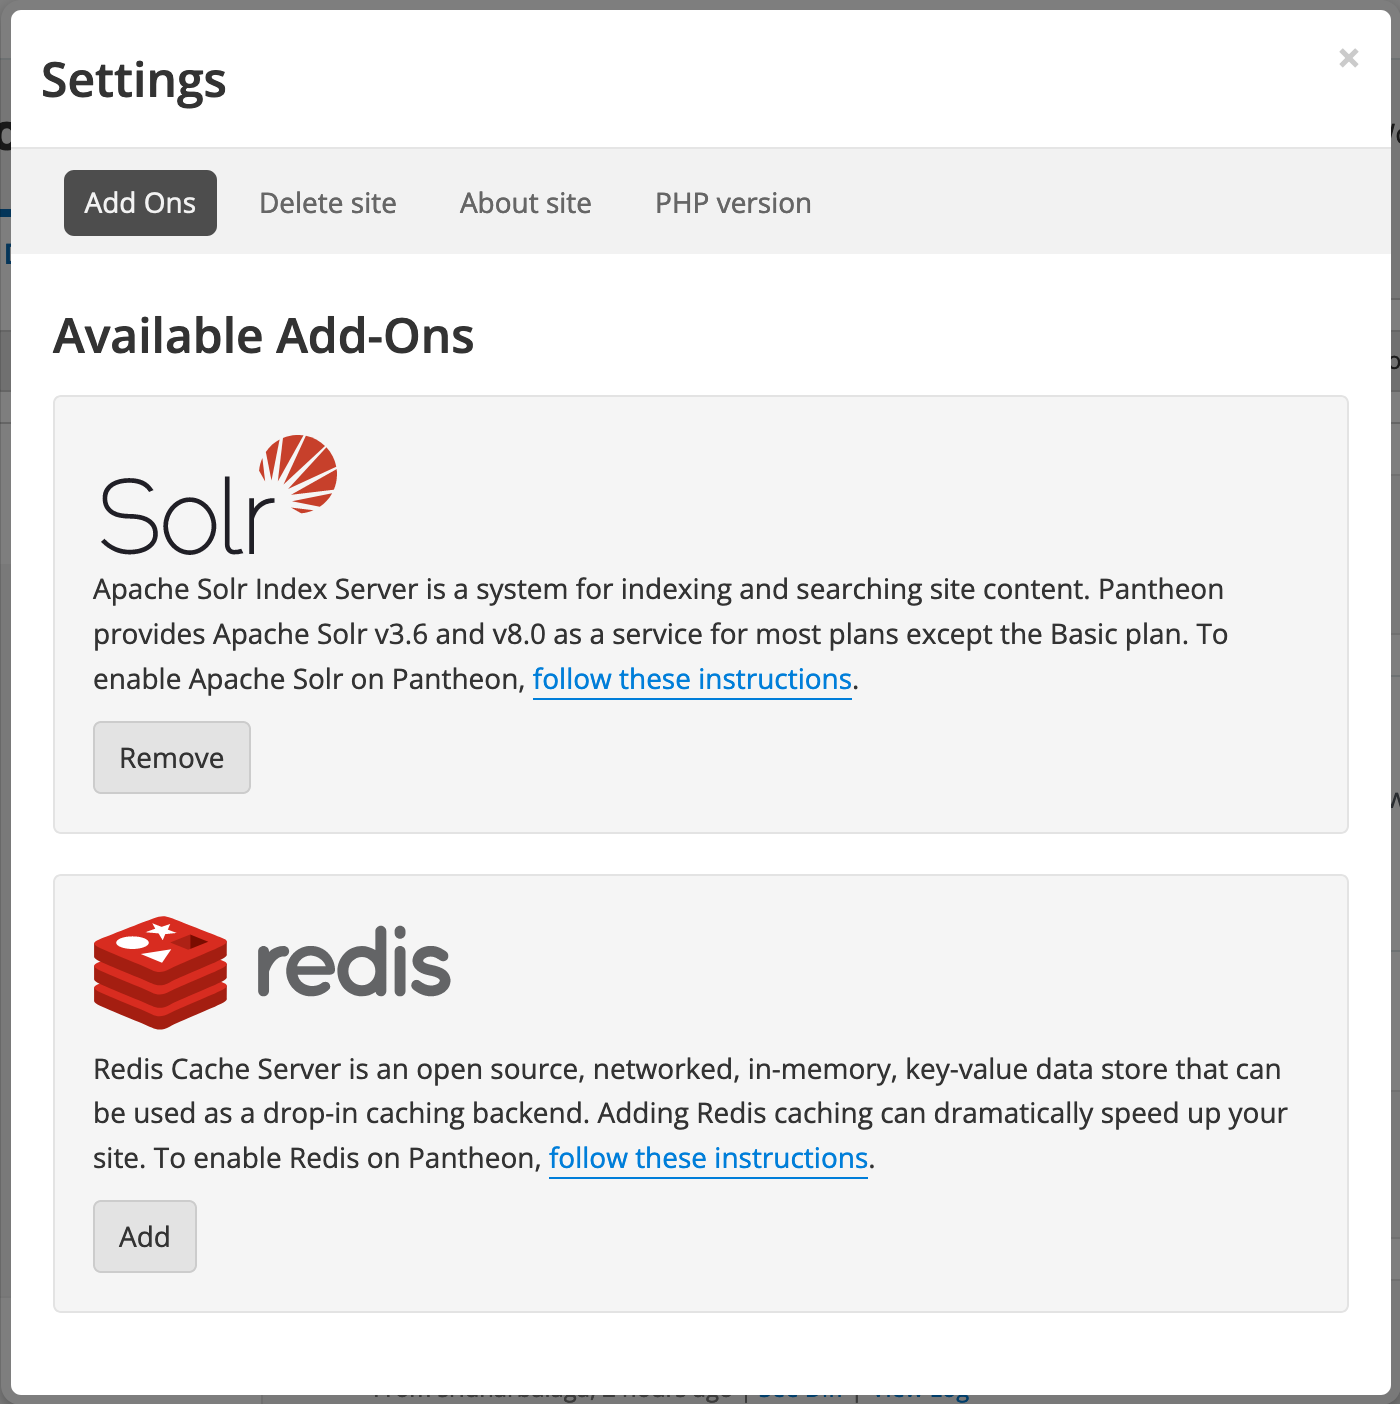Open the About site tab
The height and width of the screenshot is (1404, 1400).
tap(526, 203)
